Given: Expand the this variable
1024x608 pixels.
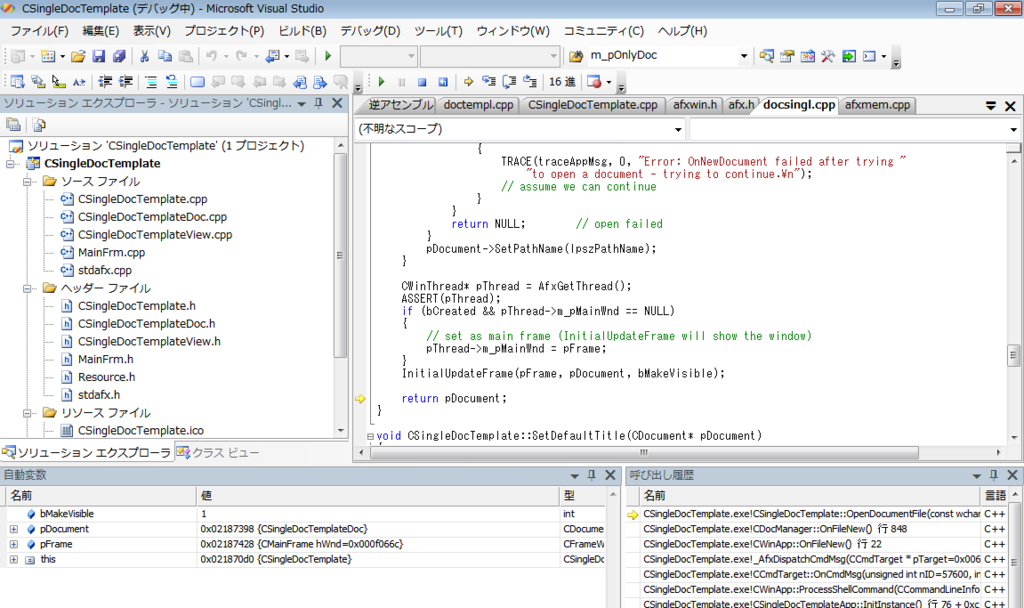Looking at the screenshot, I should coord(14,559).
